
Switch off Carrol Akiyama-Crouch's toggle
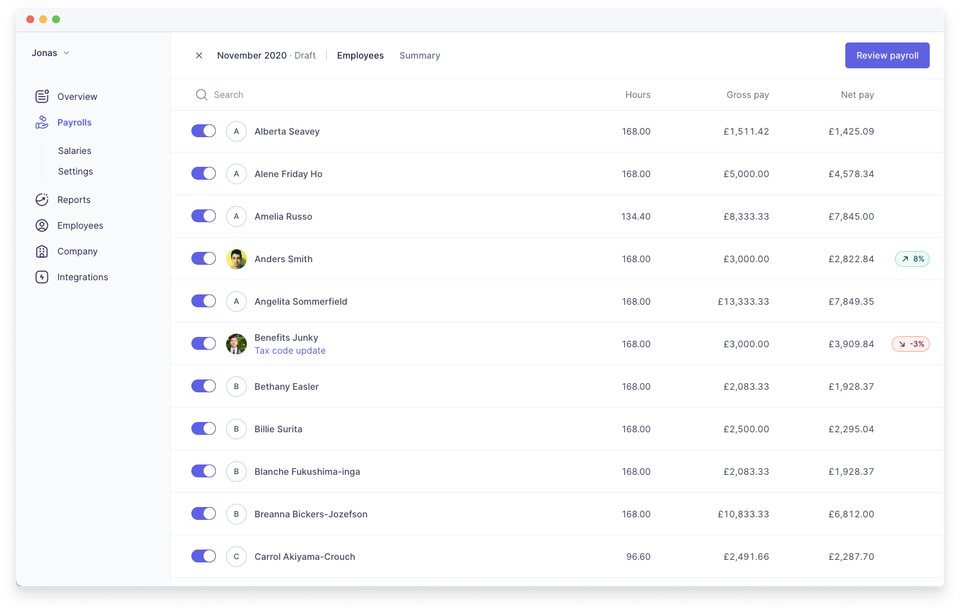pos(203,556)
